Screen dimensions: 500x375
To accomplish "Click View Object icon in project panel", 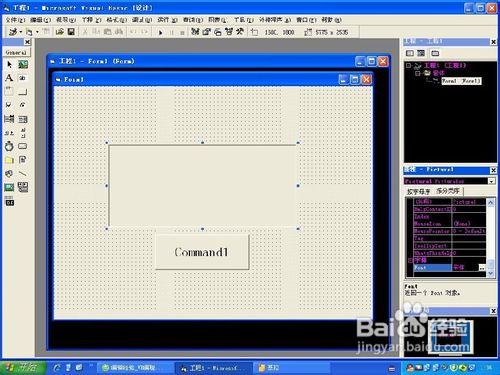I will pos(421,53).
